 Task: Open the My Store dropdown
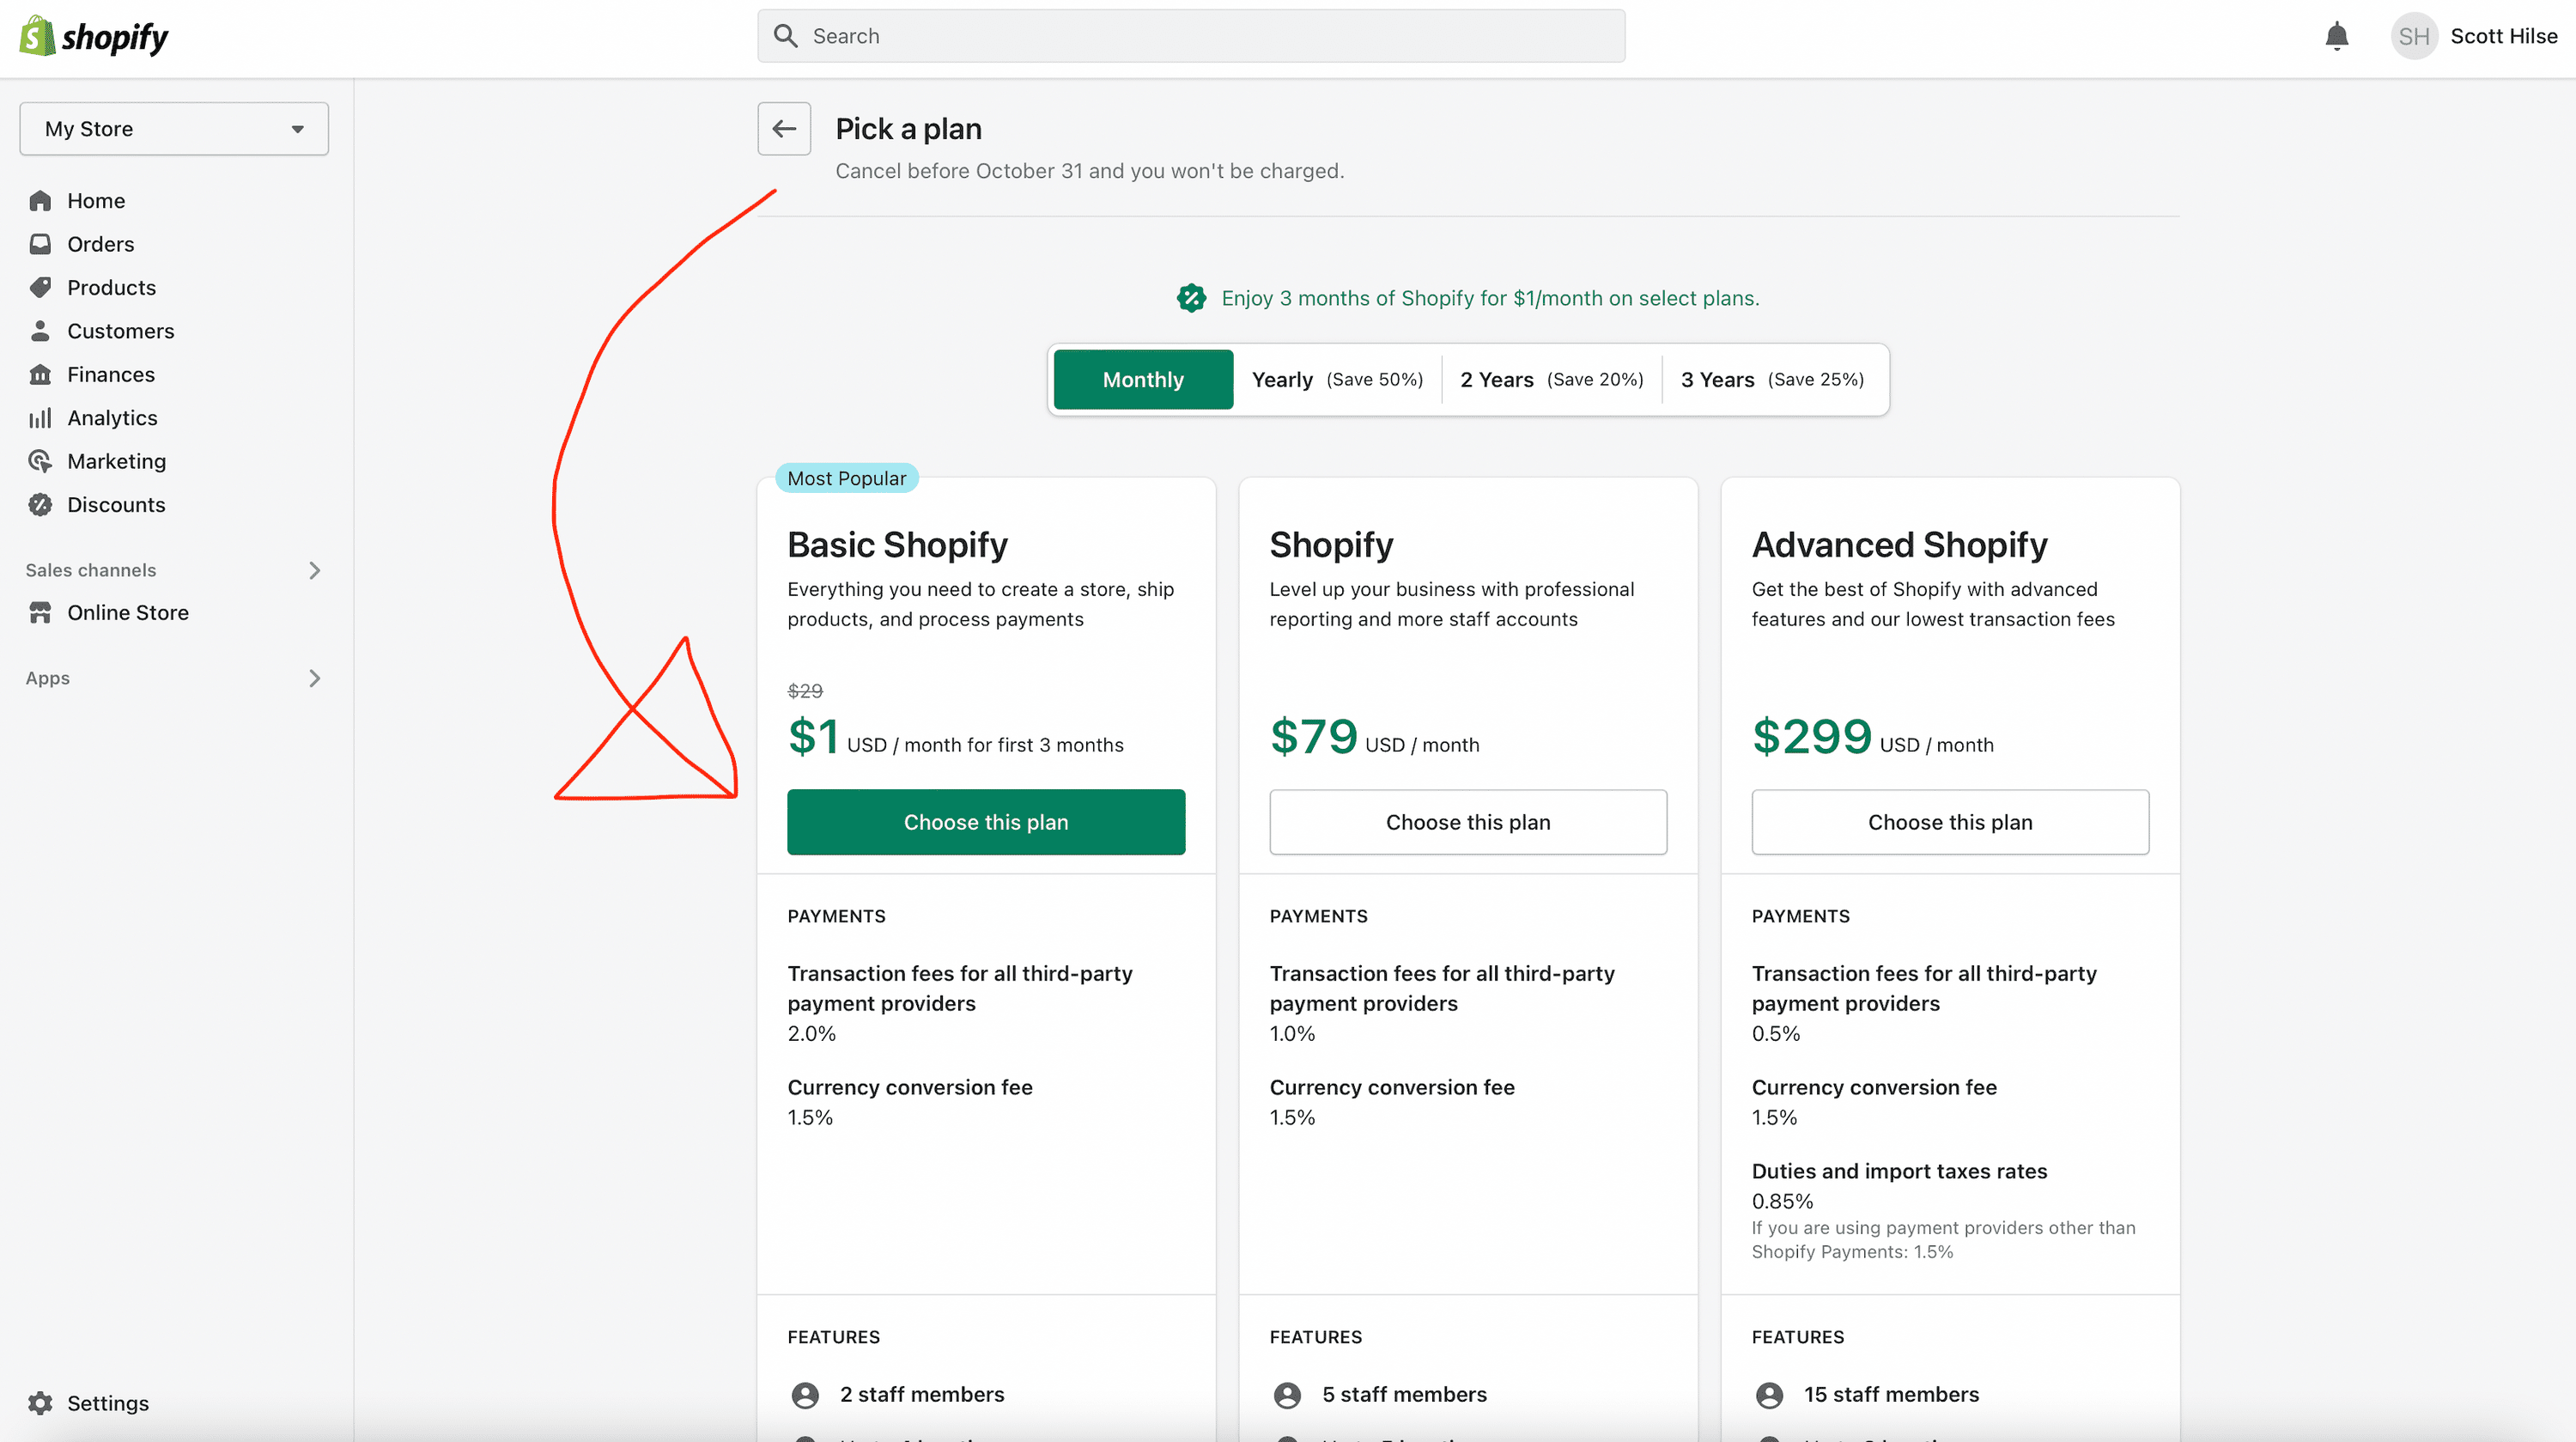pos(174,129)
